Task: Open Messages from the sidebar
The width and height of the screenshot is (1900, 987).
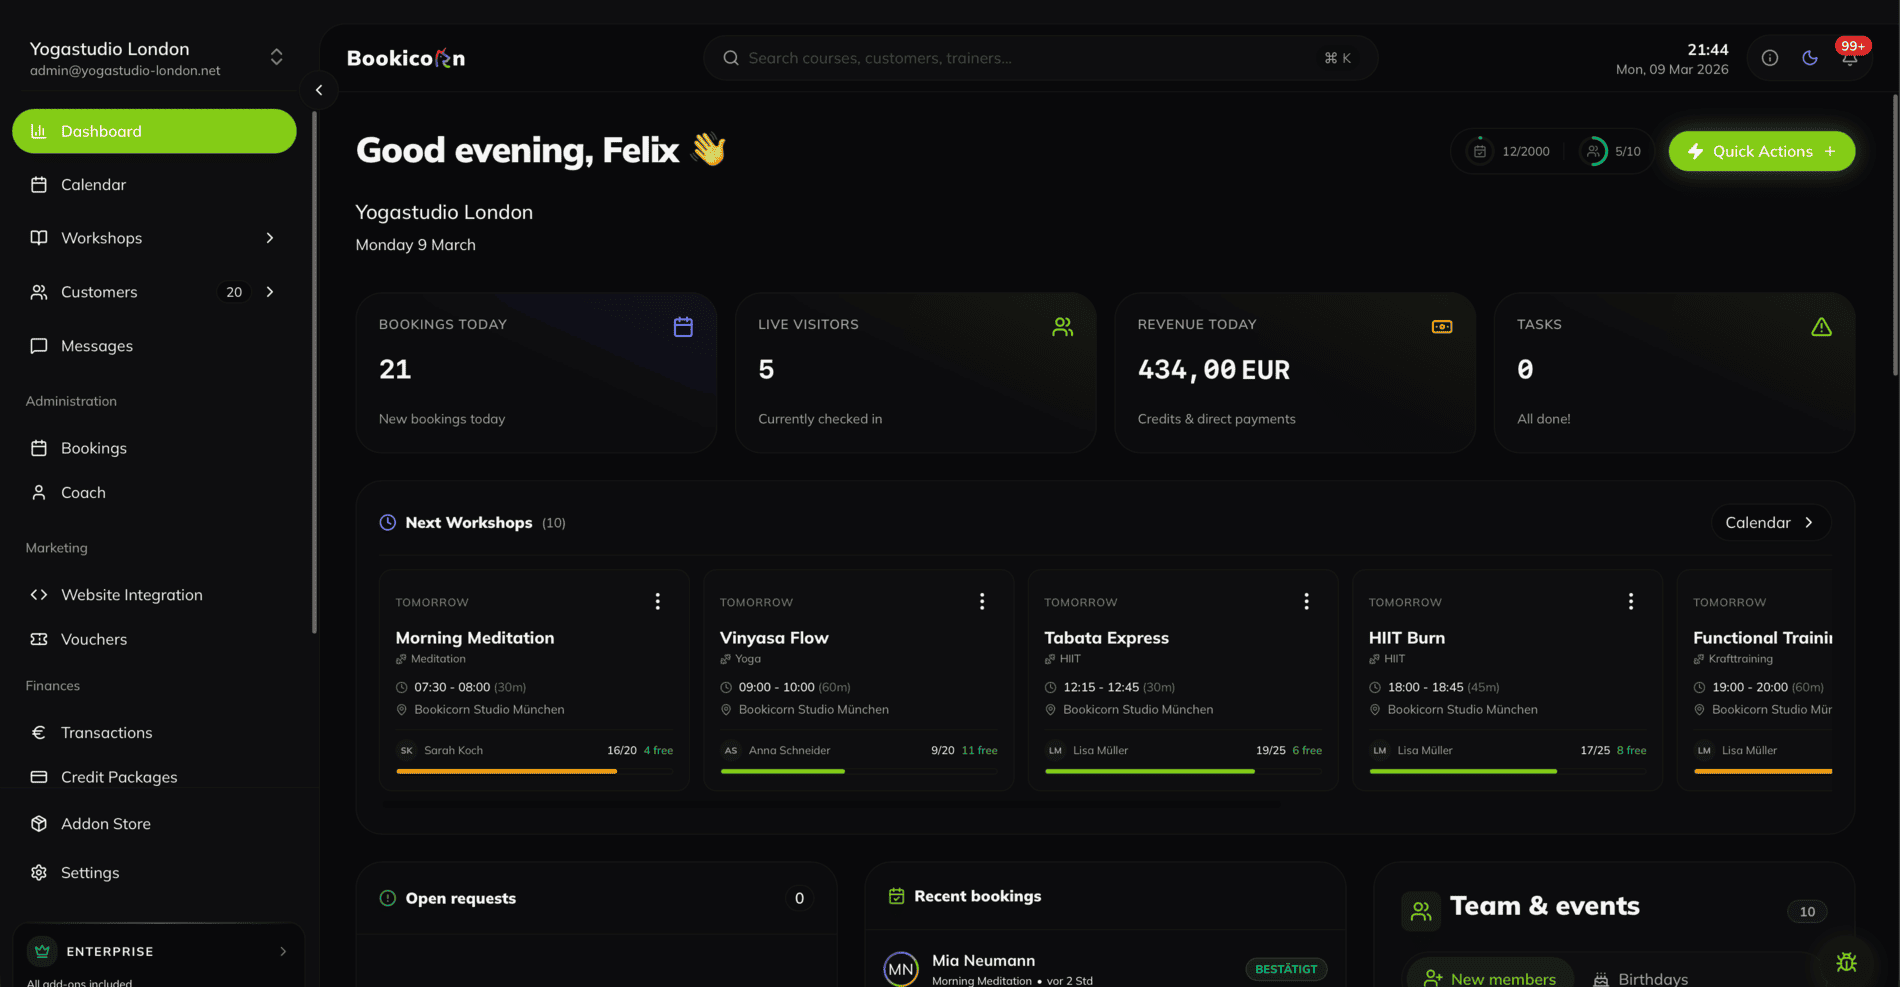Action: (x=96, y=345)
